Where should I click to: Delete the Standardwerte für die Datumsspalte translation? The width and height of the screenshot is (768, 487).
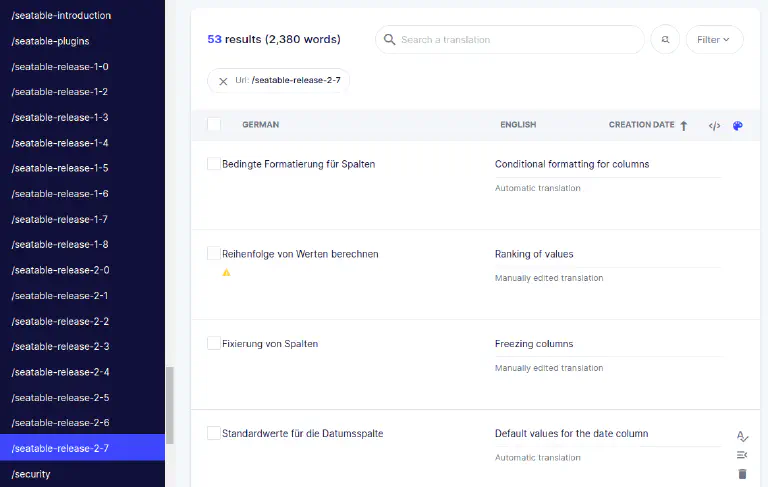click(742, 474)
